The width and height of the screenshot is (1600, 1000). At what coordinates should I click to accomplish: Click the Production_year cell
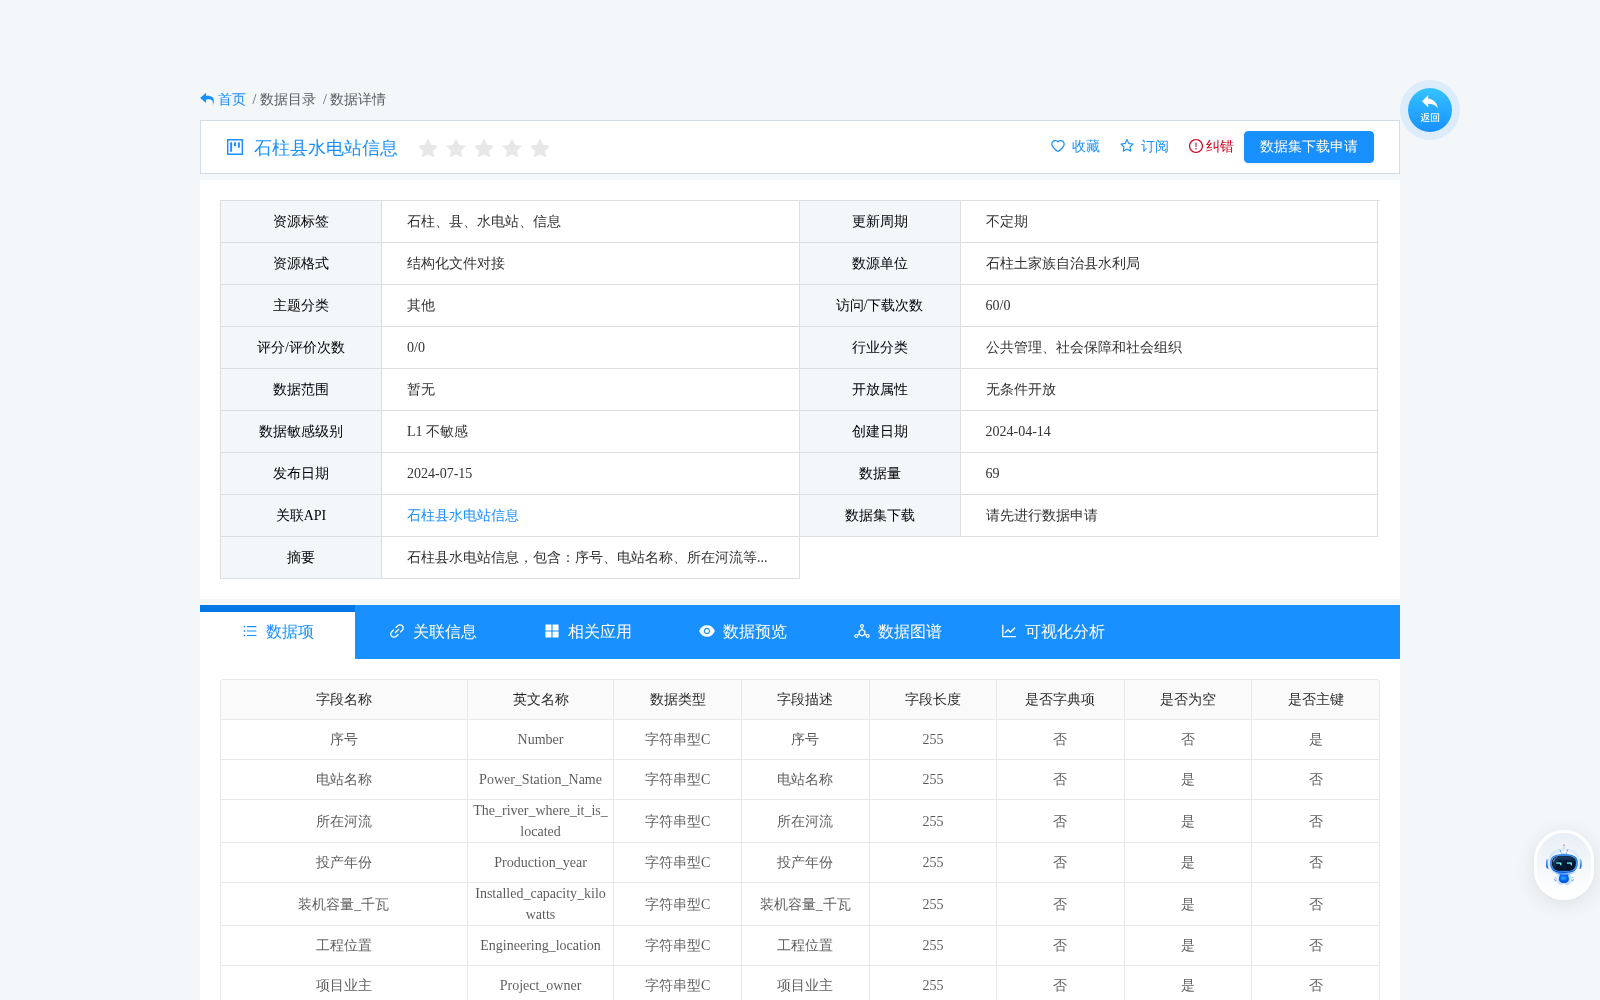pyautogui.click(x=541, y=862)
